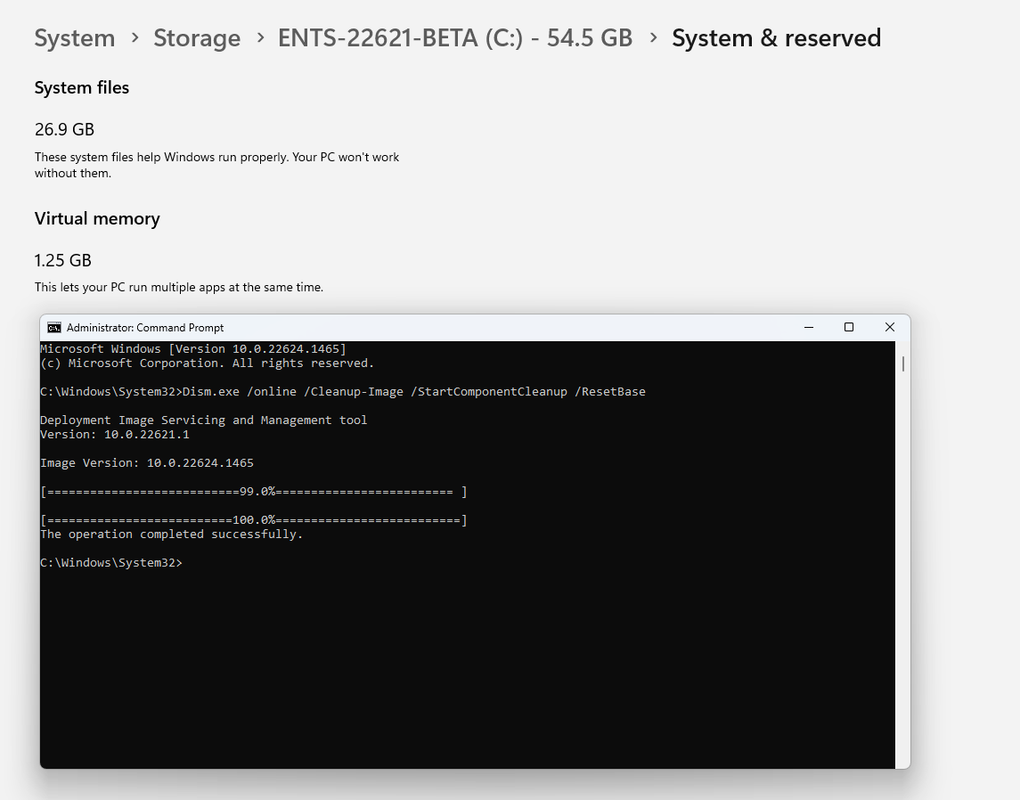
Task: Maximize the Command Prompt window
Action: point(849,327)
